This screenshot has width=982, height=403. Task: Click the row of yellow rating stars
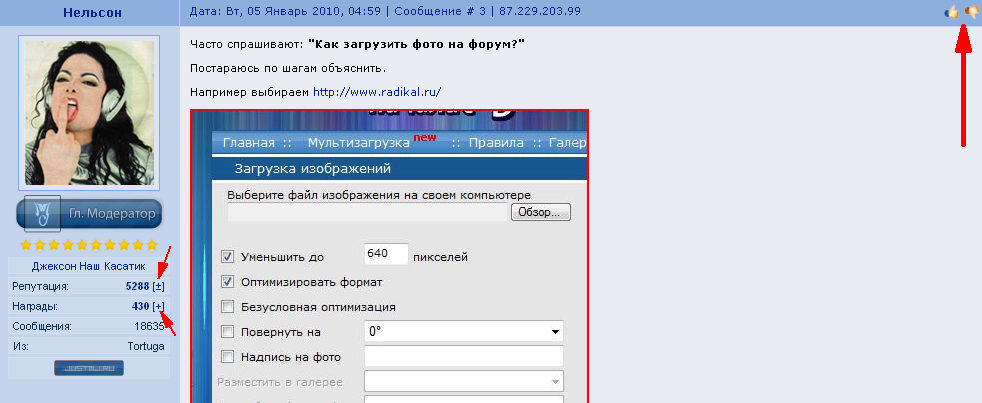[x=89, y=245]
